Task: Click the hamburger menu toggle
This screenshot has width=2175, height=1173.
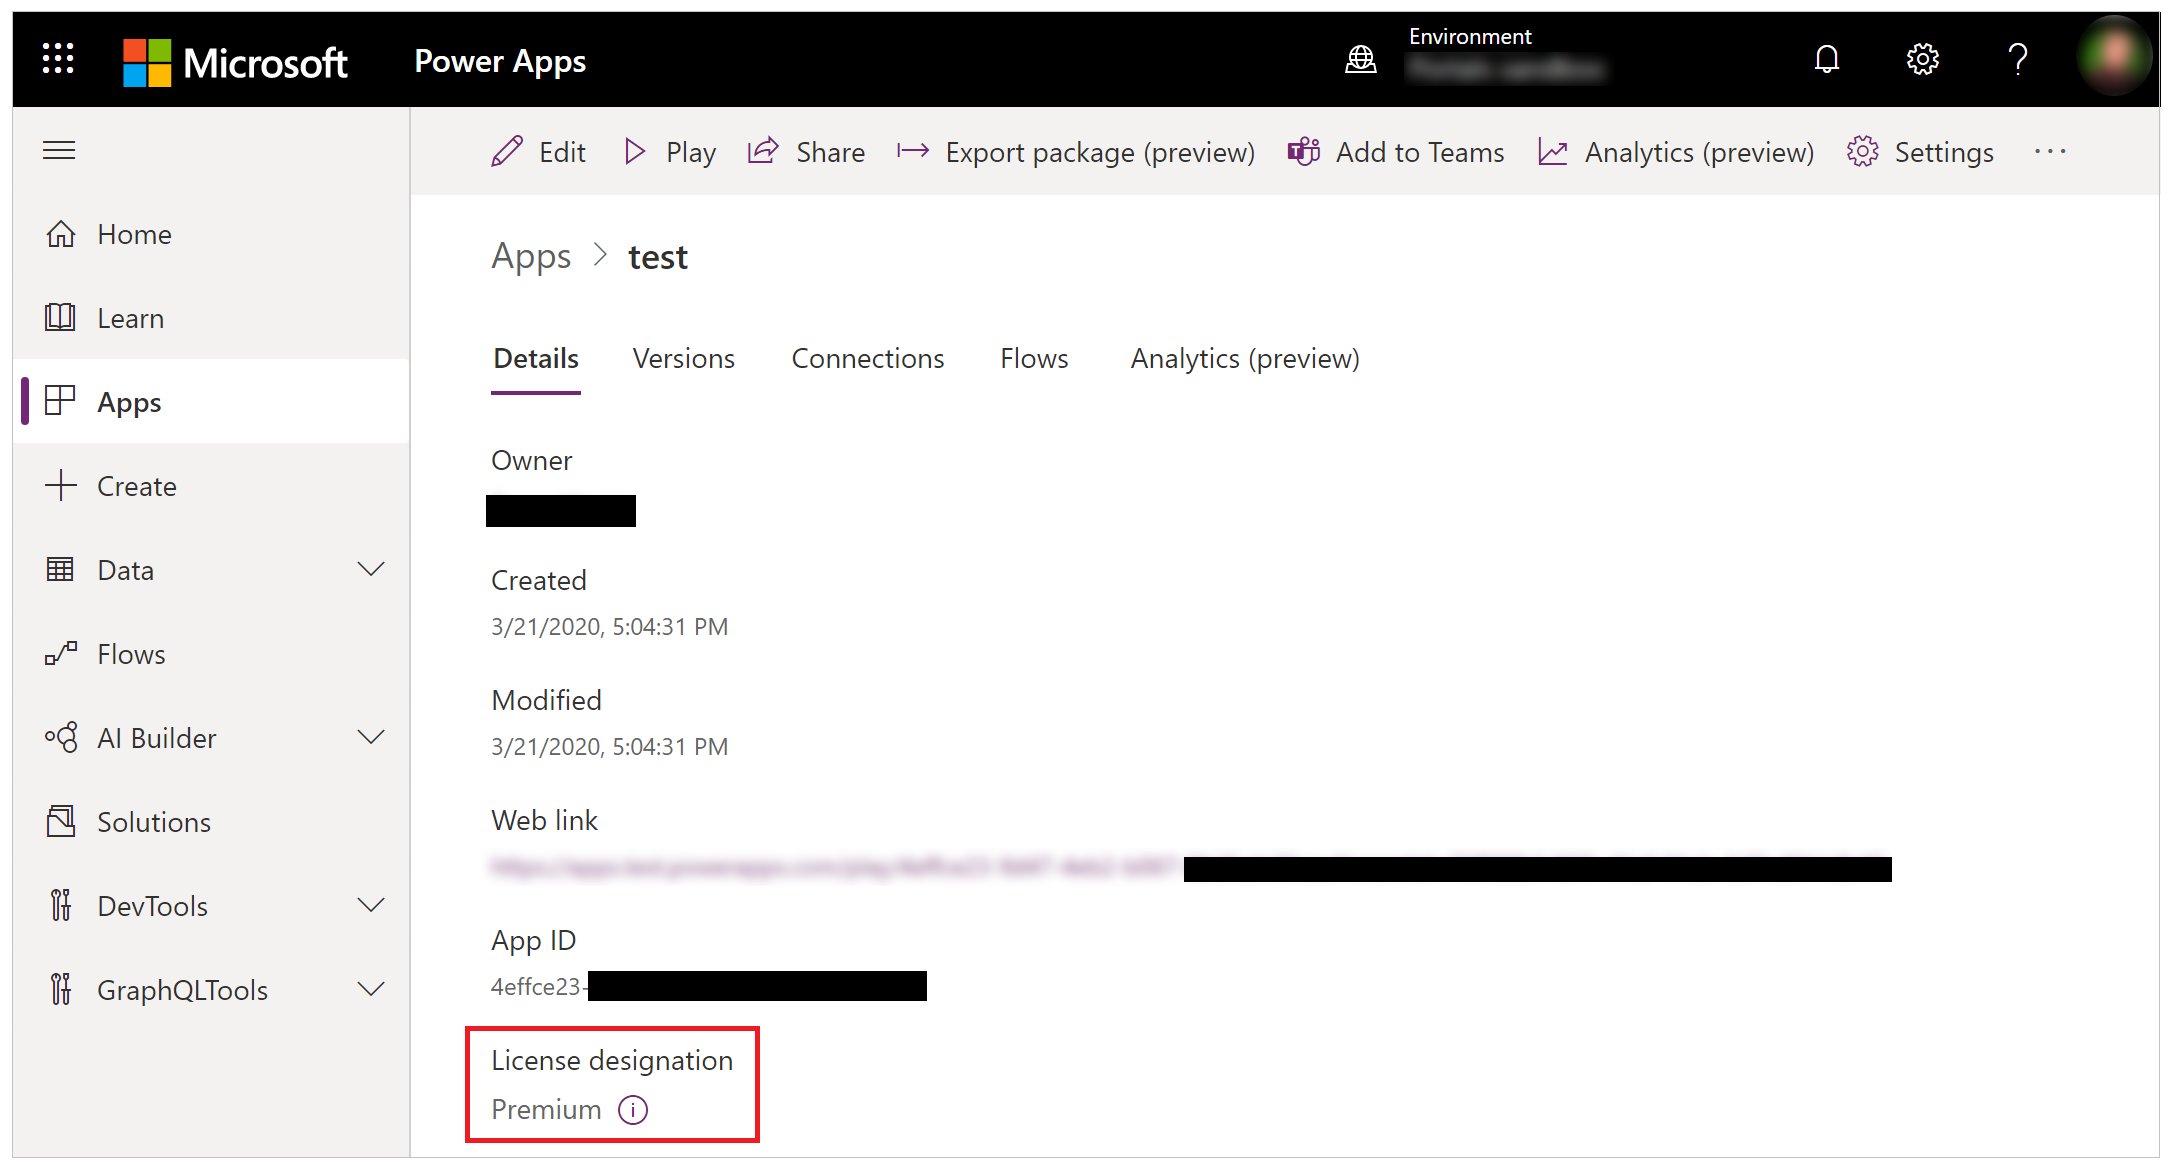Action: click(59, 150)
